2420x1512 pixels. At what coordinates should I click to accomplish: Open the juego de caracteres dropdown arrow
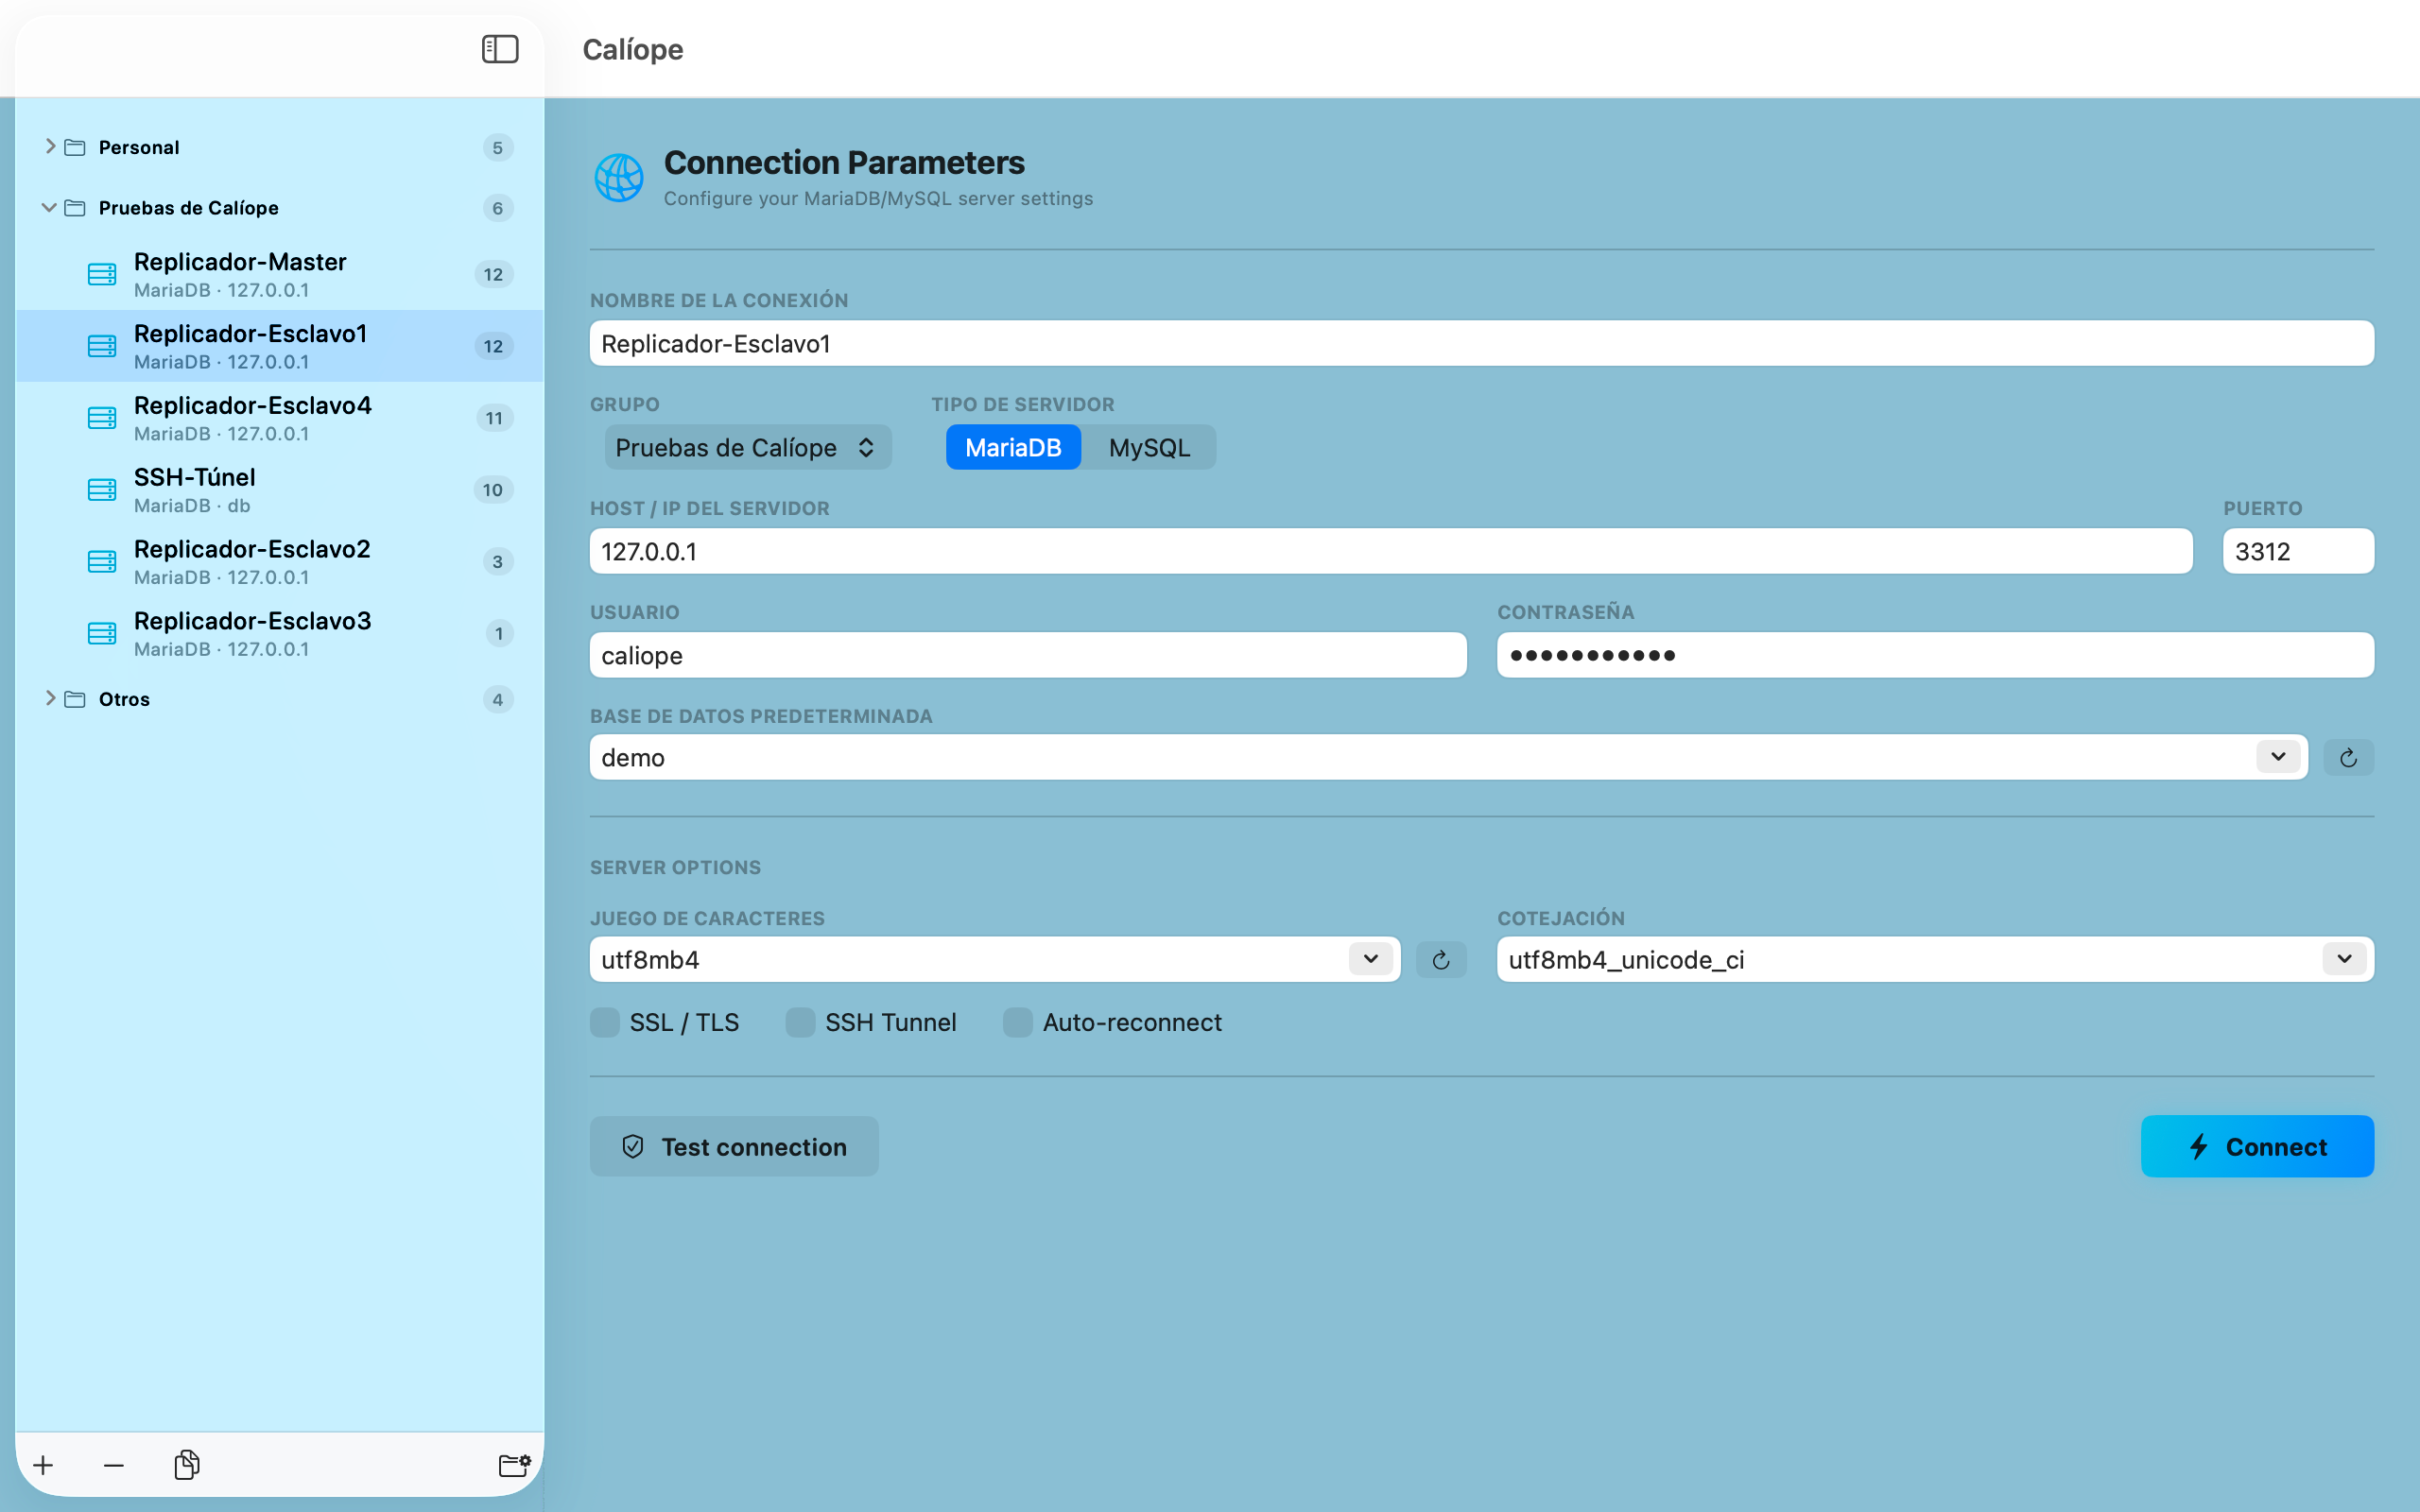[x=1370, y=959]
